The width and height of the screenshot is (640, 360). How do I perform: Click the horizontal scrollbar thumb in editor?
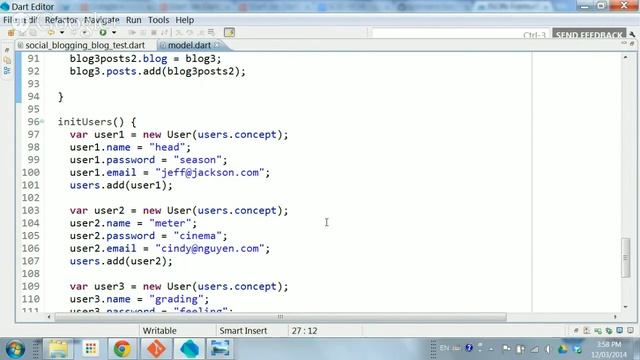click(280, 317)
